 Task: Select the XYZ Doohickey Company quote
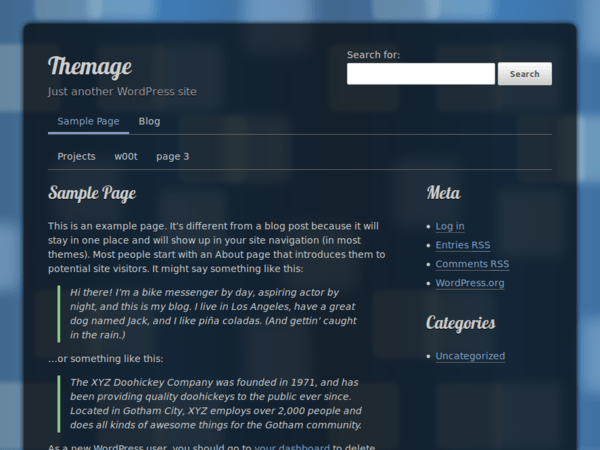click(x=216, y=404)
